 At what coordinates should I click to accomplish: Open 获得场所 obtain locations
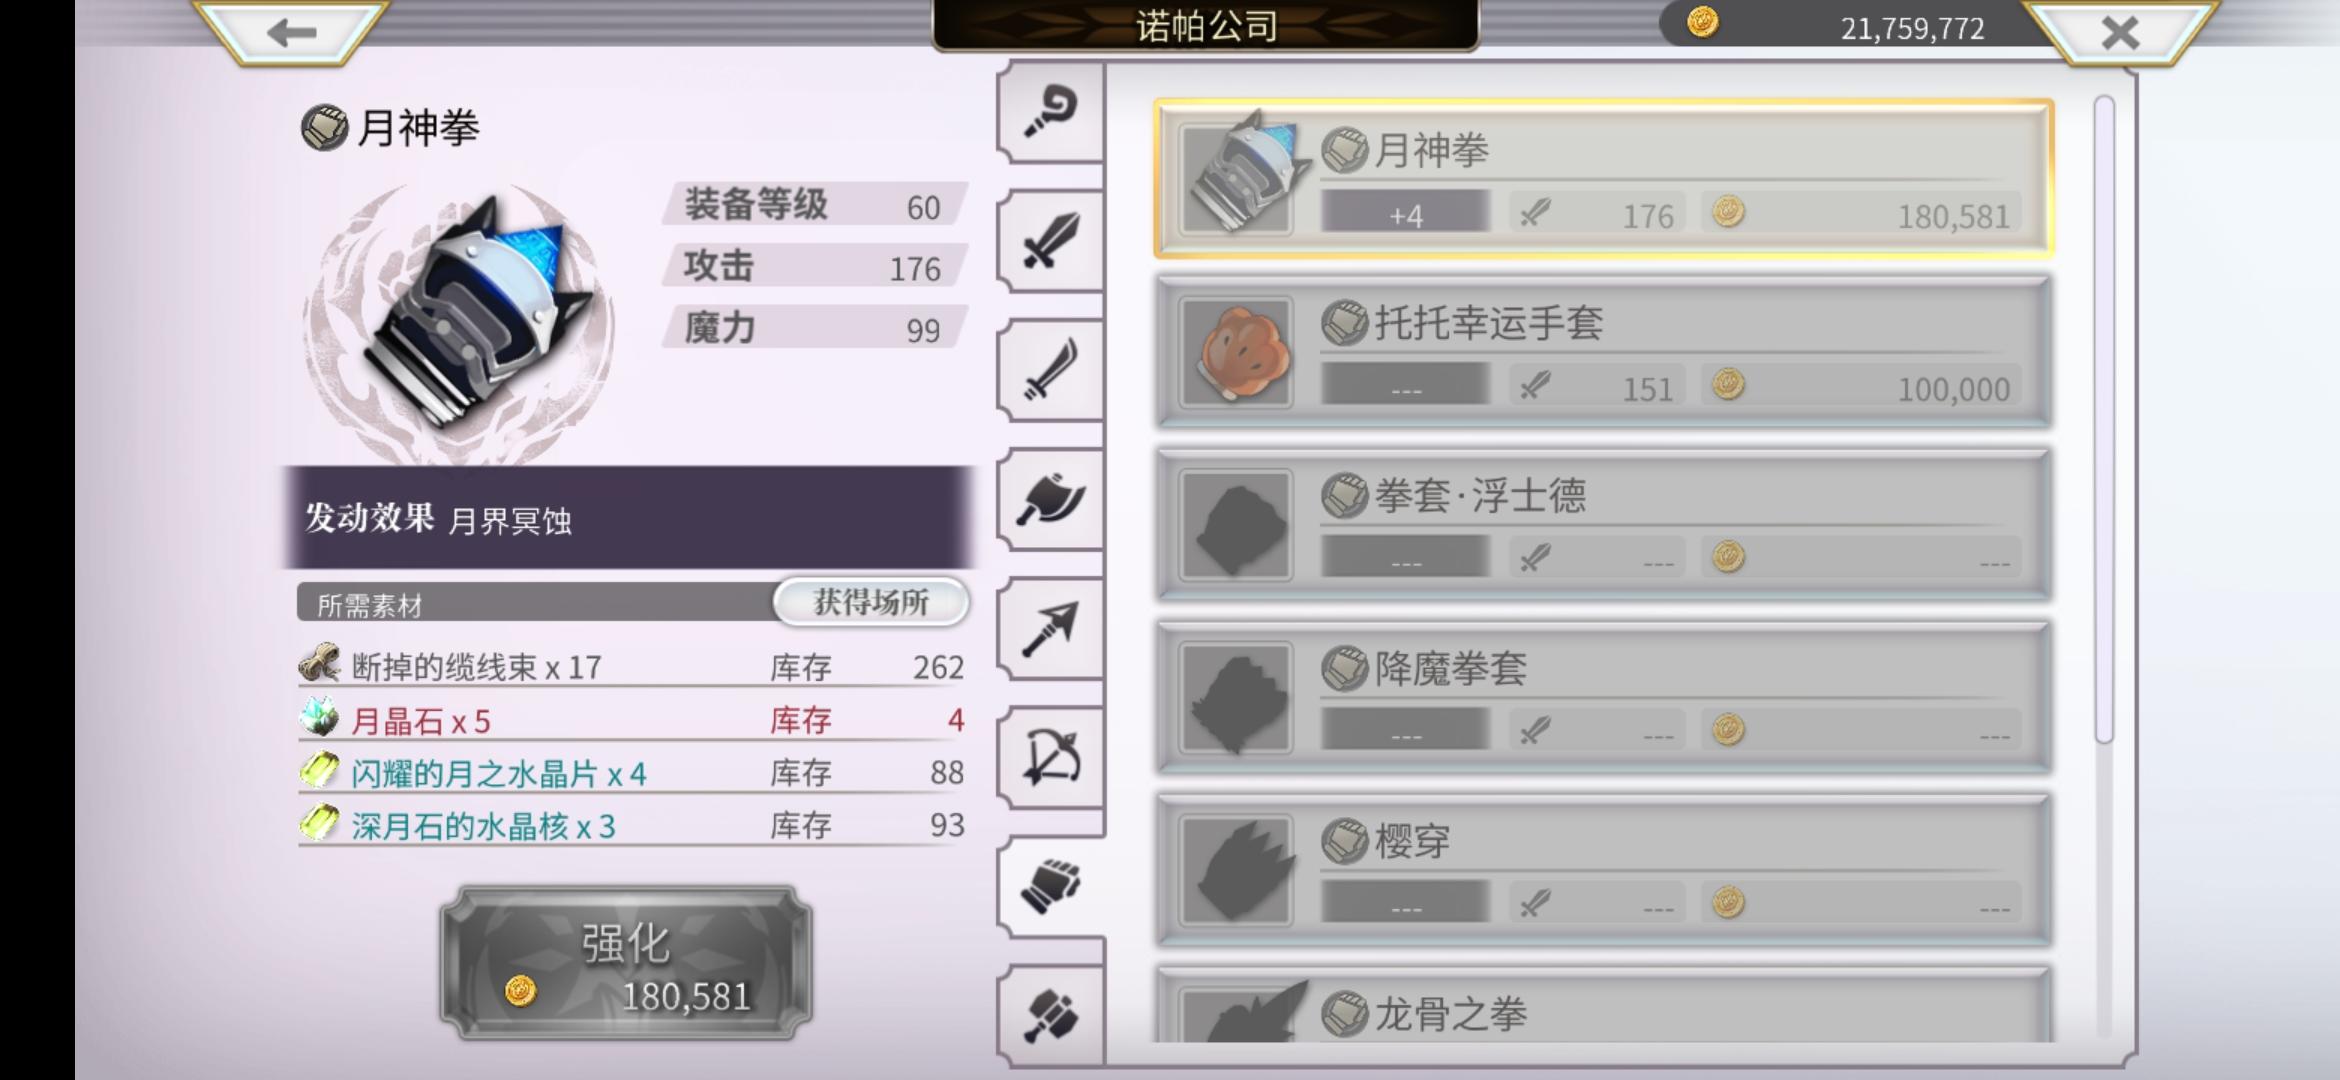click(x=871, y=602)
